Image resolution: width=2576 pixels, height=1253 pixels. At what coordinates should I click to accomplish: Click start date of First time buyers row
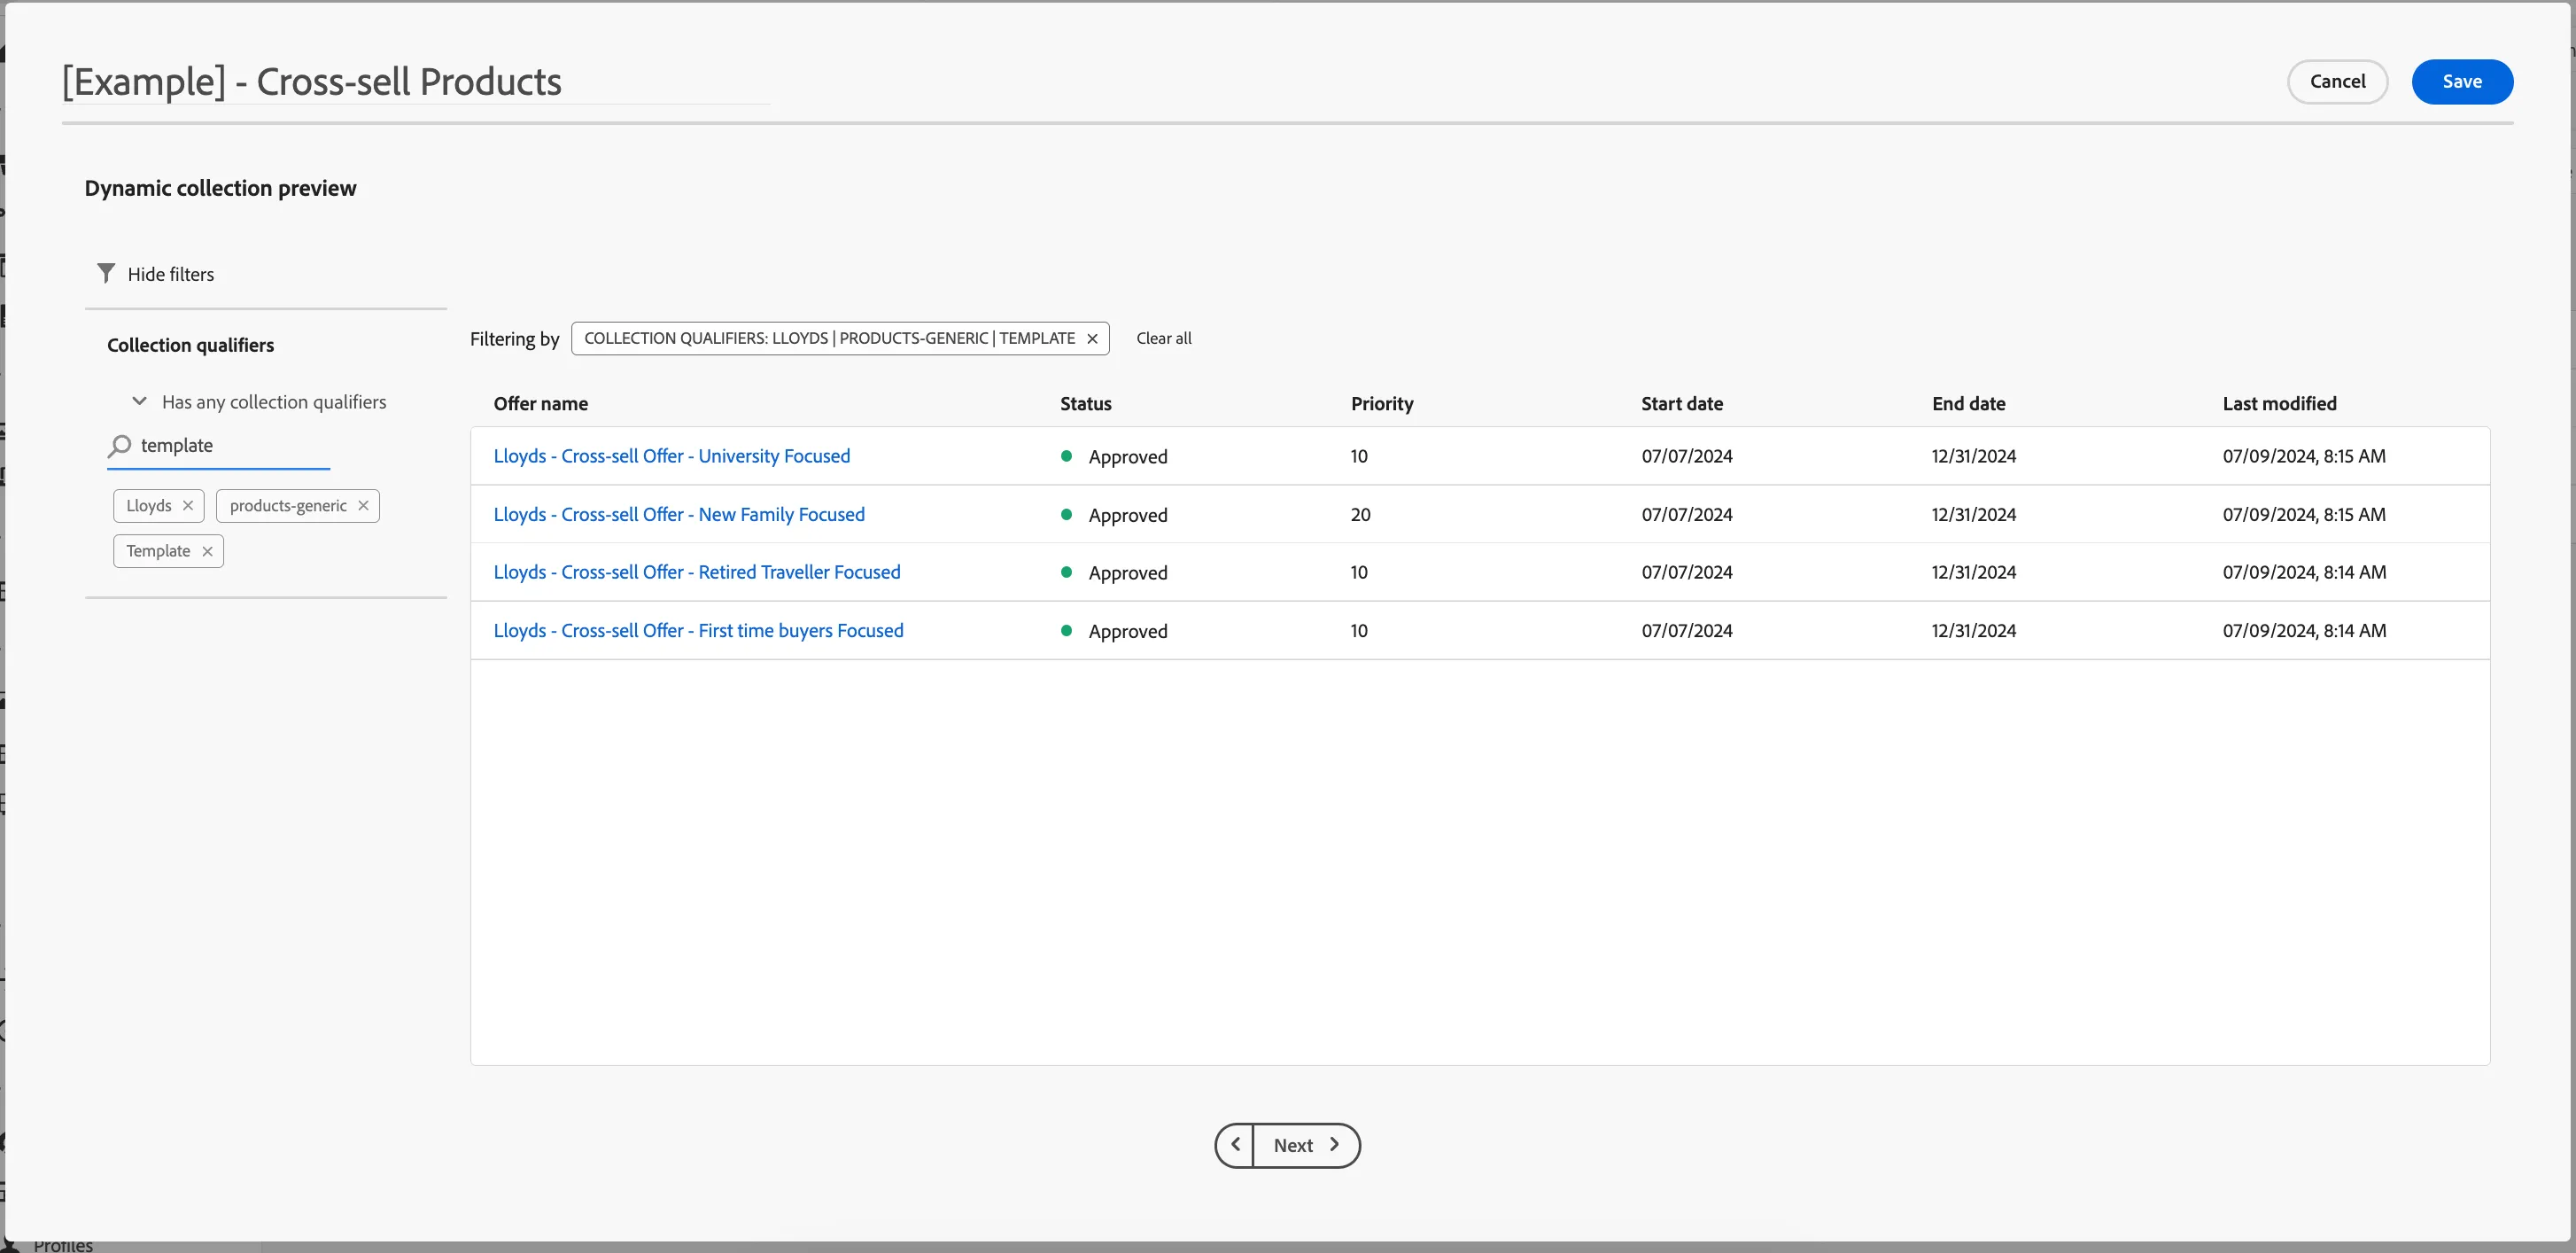1687,631
